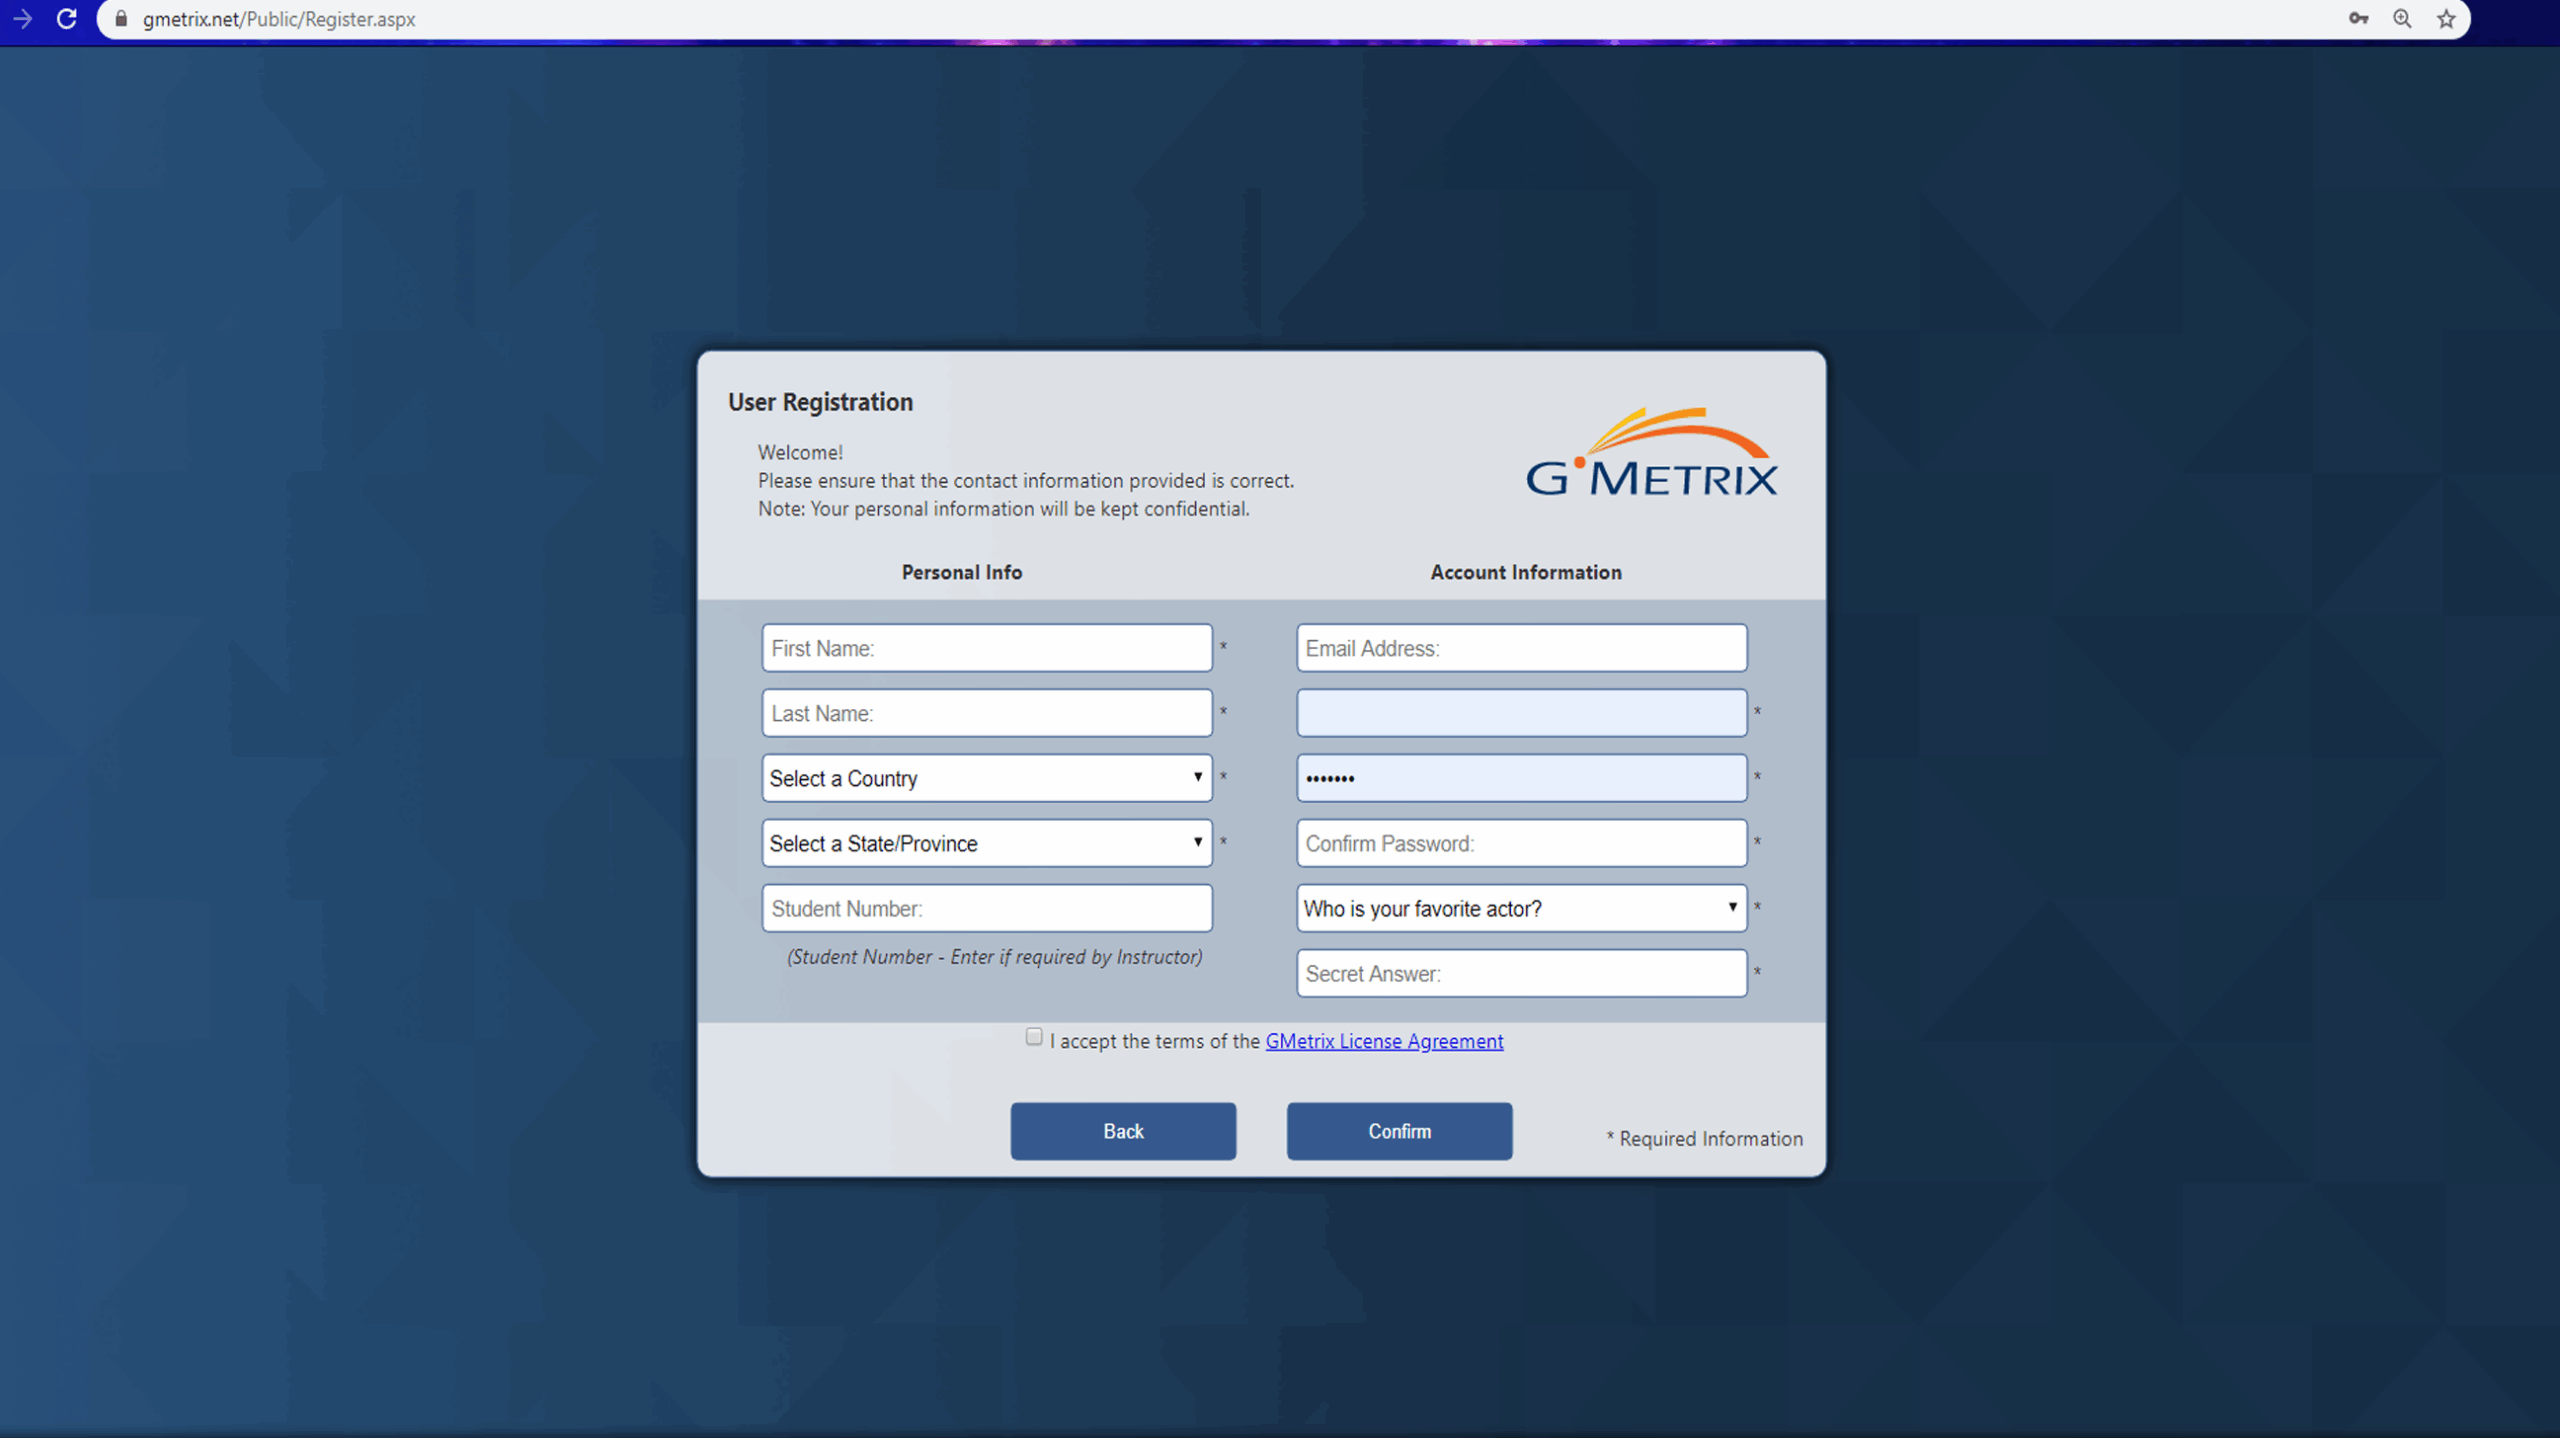Click the padlock site info icon

click(x=121, y=19)
